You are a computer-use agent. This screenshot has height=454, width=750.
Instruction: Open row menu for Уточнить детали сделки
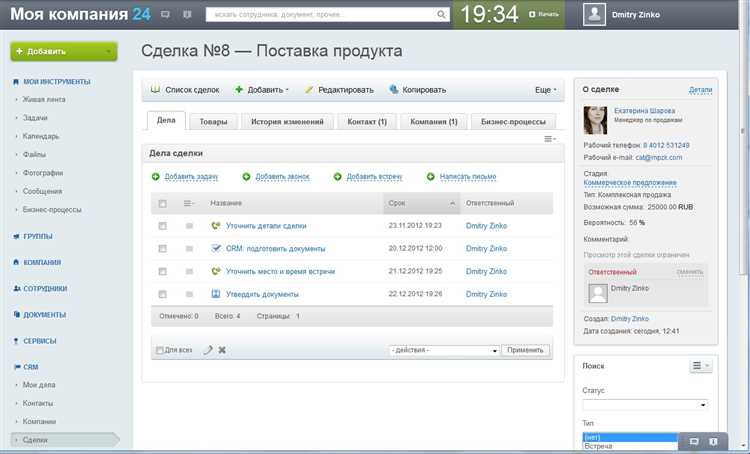[189, 226]
